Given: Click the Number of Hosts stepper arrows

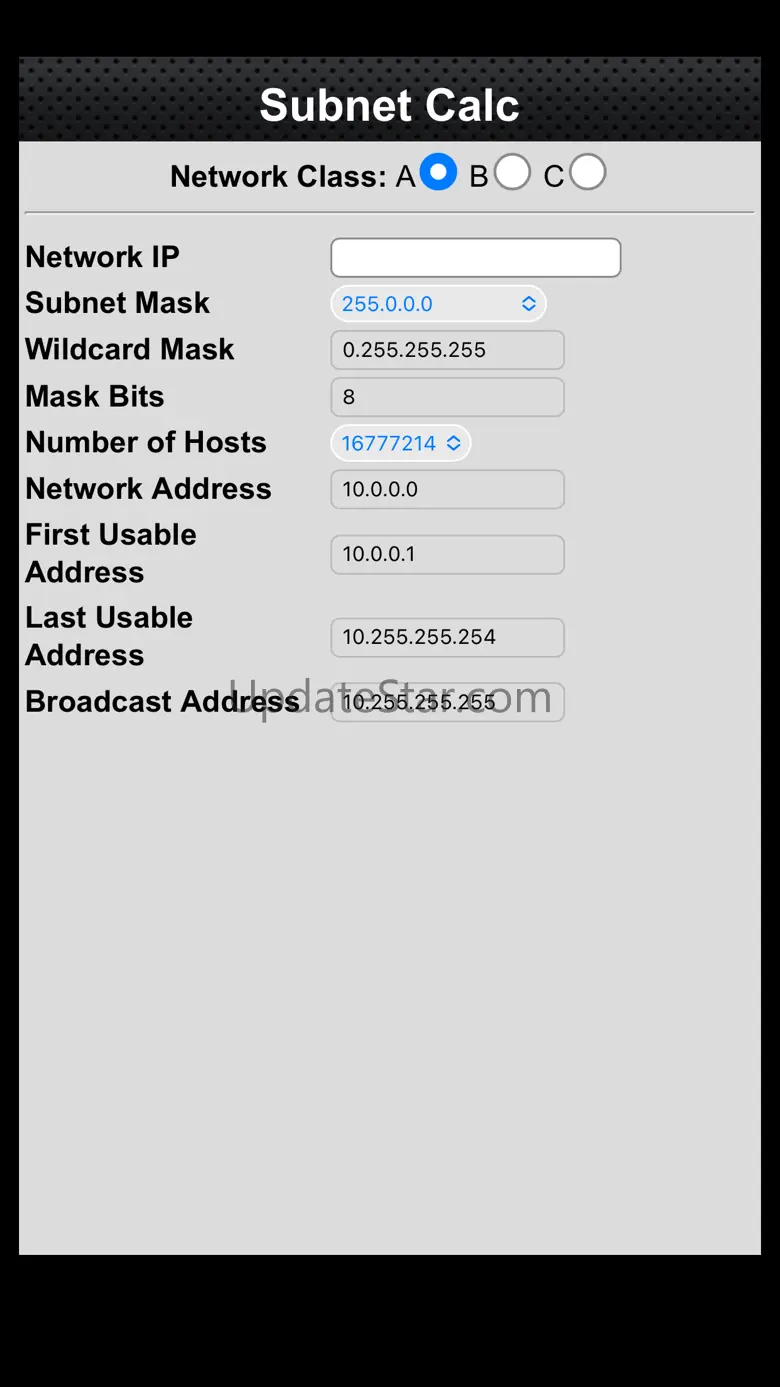Looking at the screenshot, I should pos(454,443).
